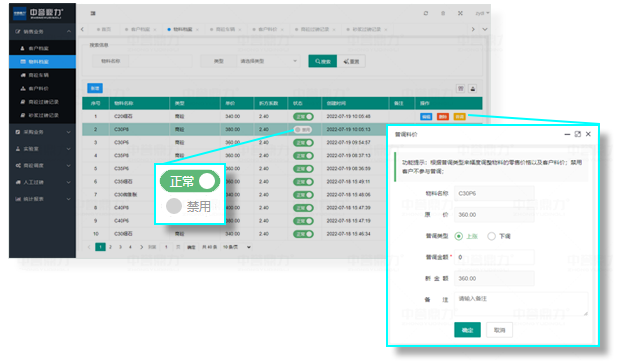The width and height of the screenshot is (637, 364).
Task: Click the 中昌鼎力 logo in sidebar
Action: [x=38, y=13]
